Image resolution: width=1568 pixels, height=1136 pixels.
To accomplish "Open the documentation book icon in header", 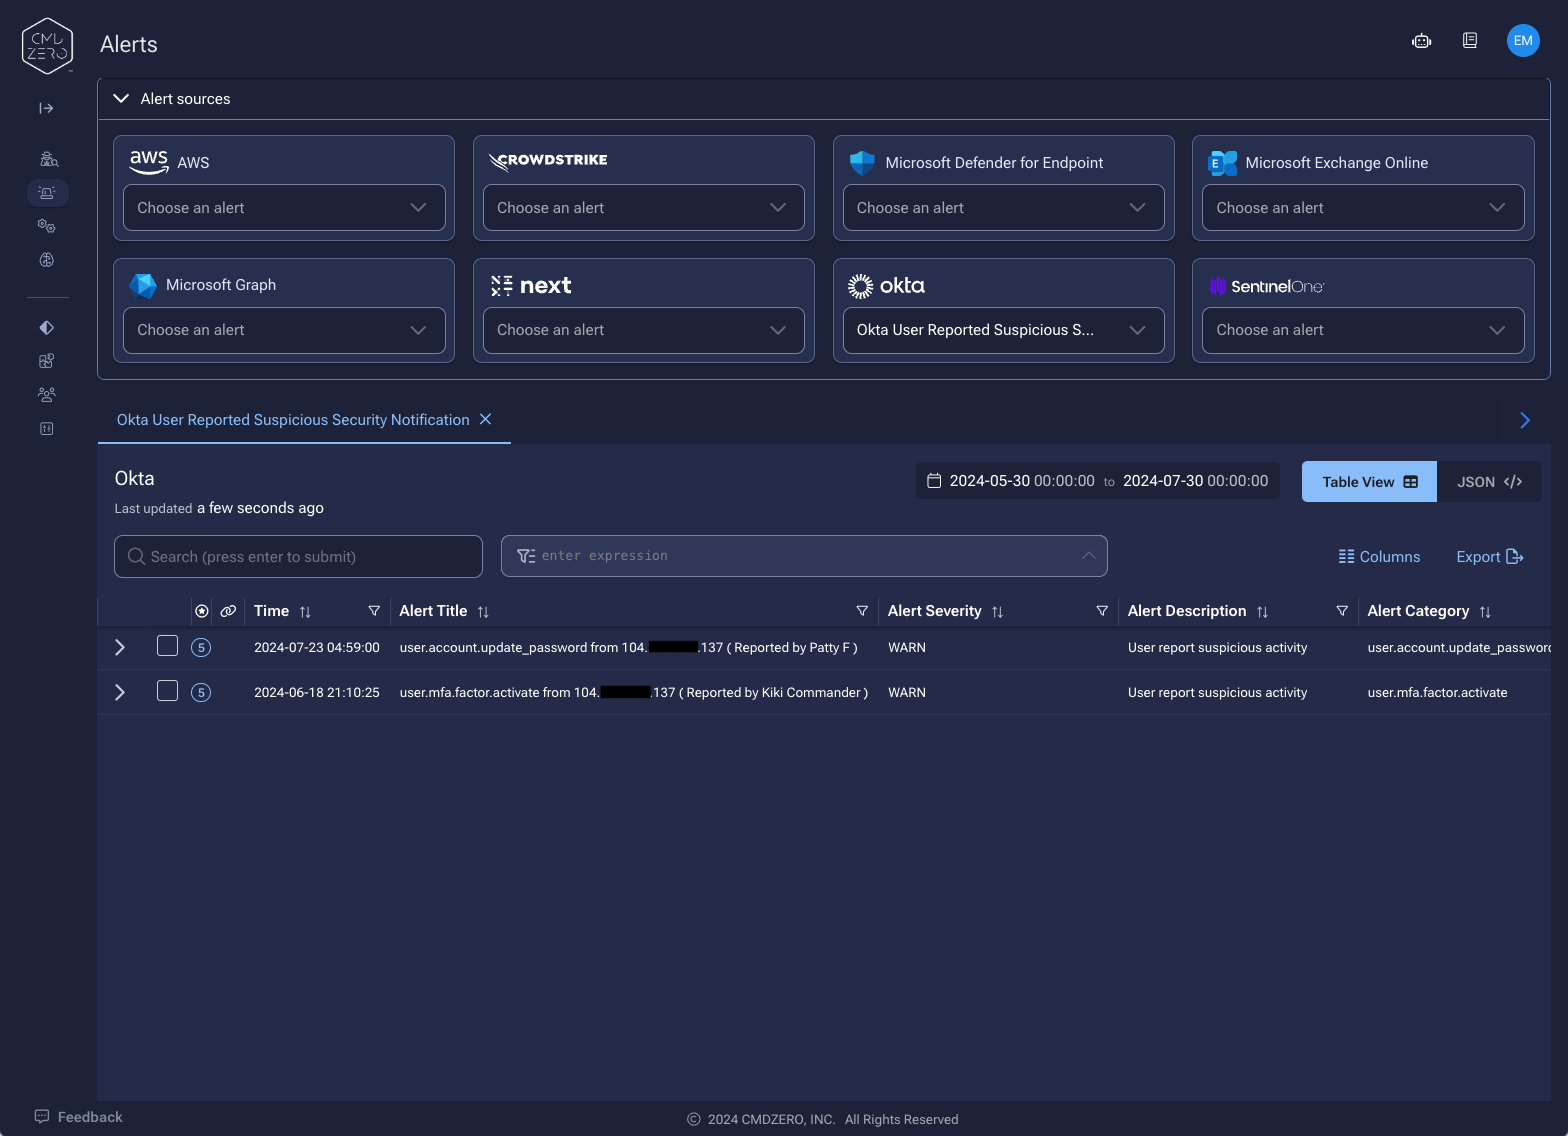I will click(1470, 41).
